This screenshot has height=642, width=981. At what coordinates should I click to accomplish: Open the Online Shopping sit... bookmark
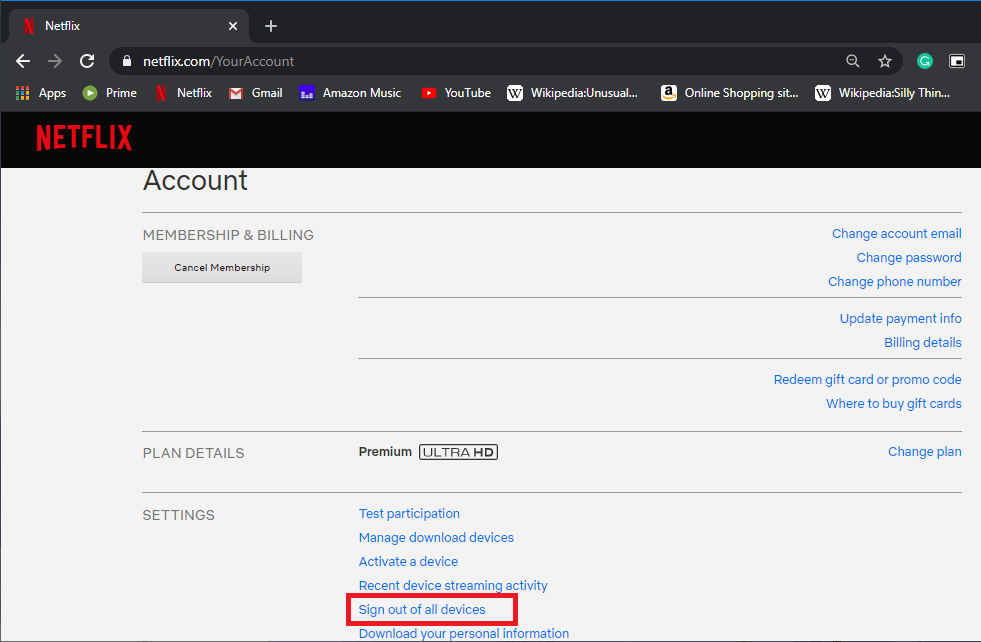pos(729,93)
